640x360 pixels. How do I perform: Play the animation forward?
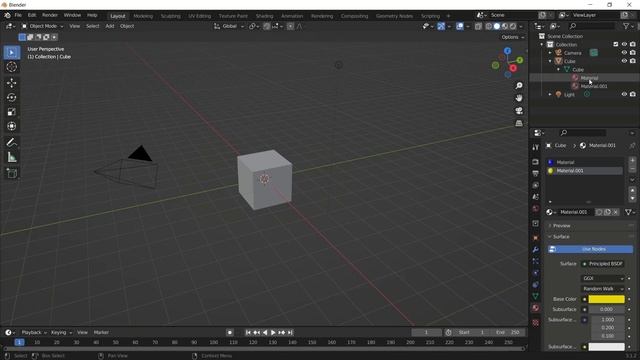click(x=273, y=333)
